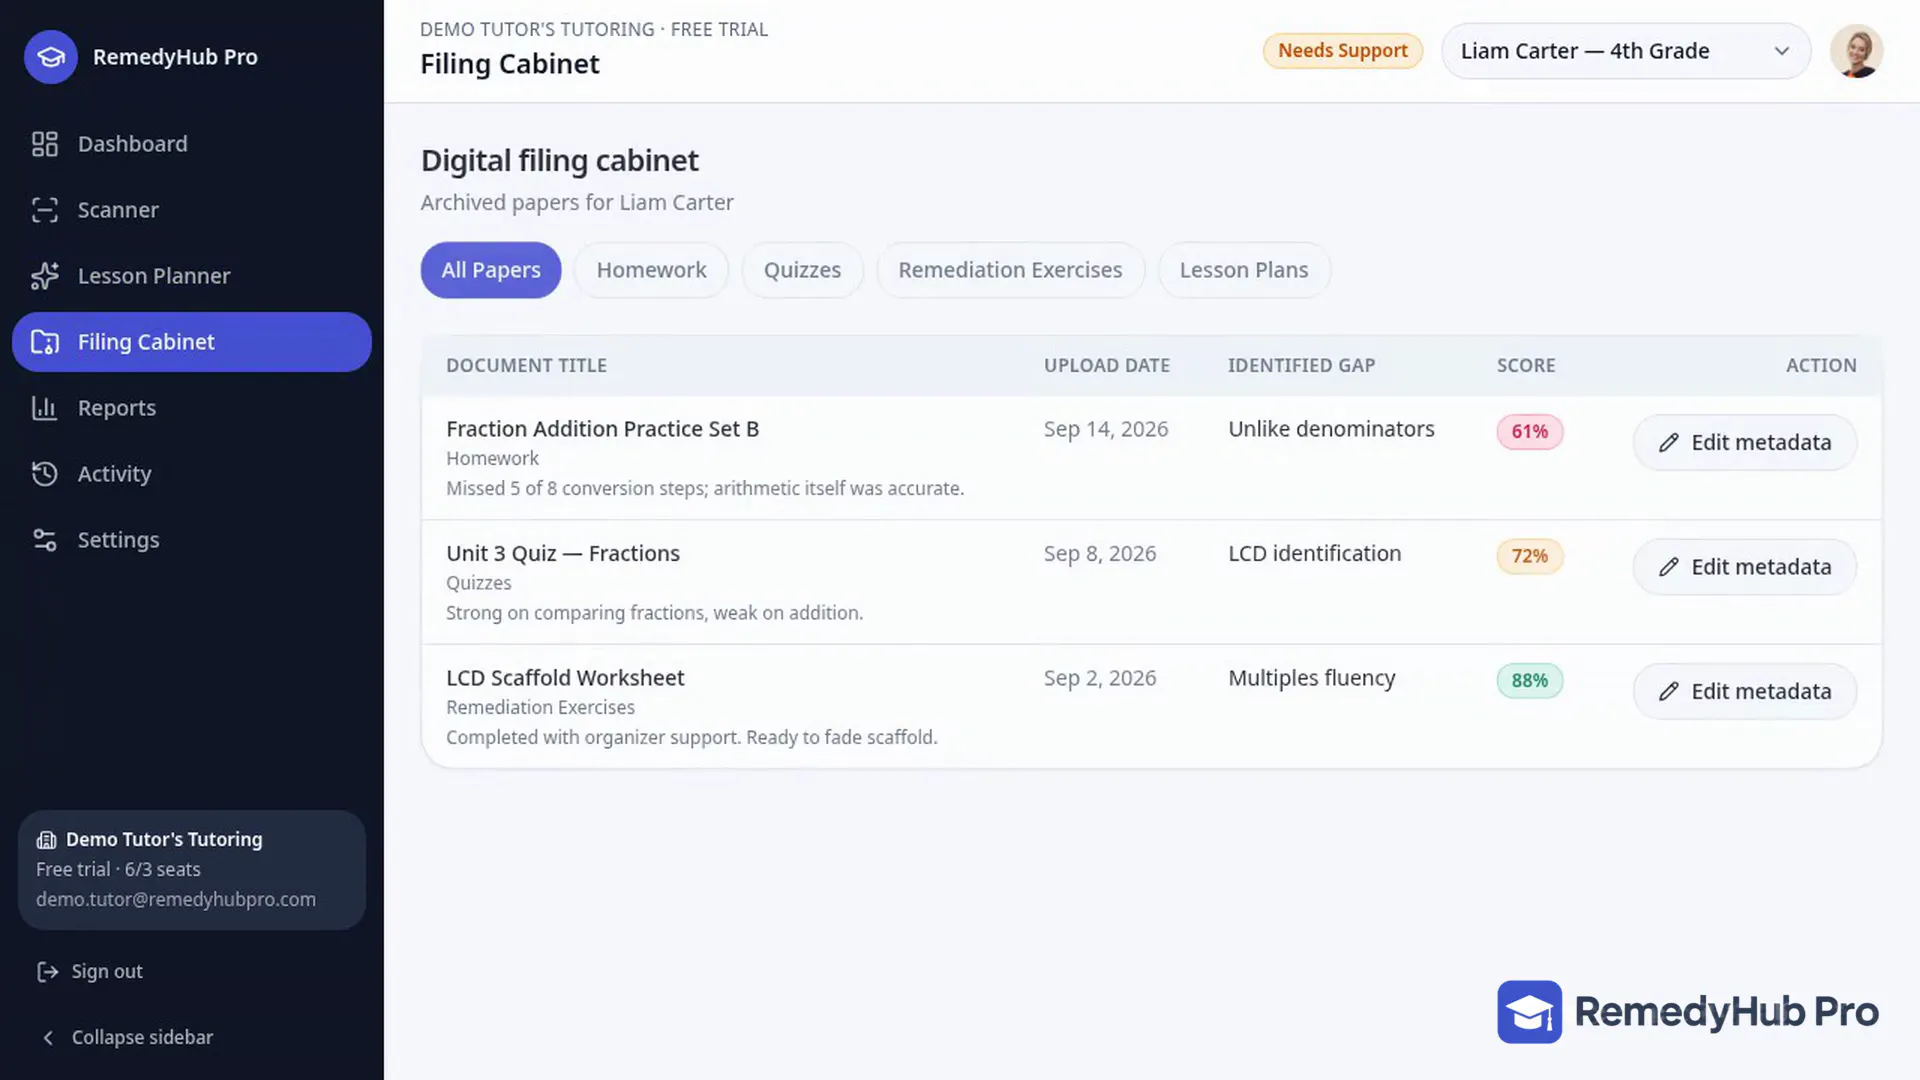Click the pencil icon for Unit 3 Quiz row
1920x1080 pixels.
coord(1669,567)
